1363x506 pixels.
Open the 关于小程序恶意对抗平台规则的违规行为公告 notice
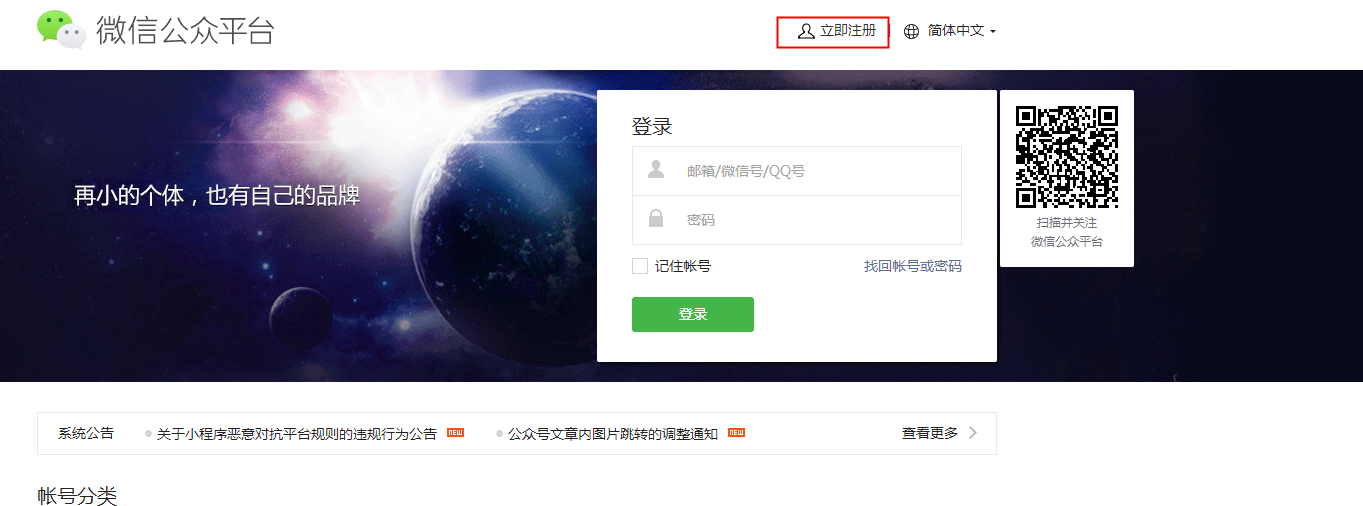click(x=297, y=434)
